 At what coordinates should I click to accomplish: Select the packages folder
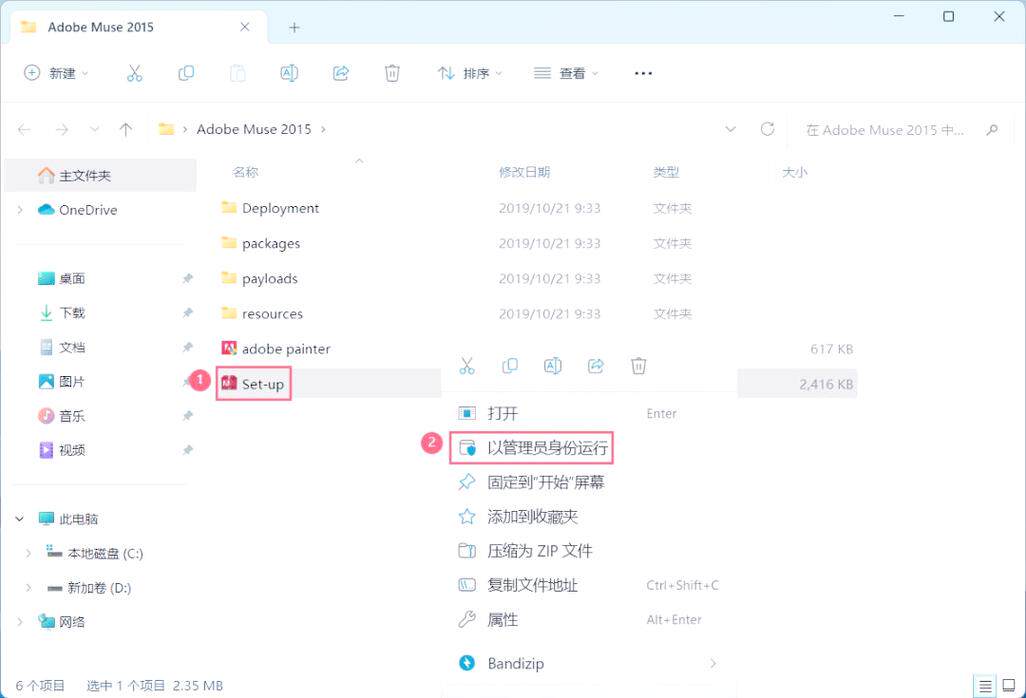pyautogui.click(x=261, y=243)
